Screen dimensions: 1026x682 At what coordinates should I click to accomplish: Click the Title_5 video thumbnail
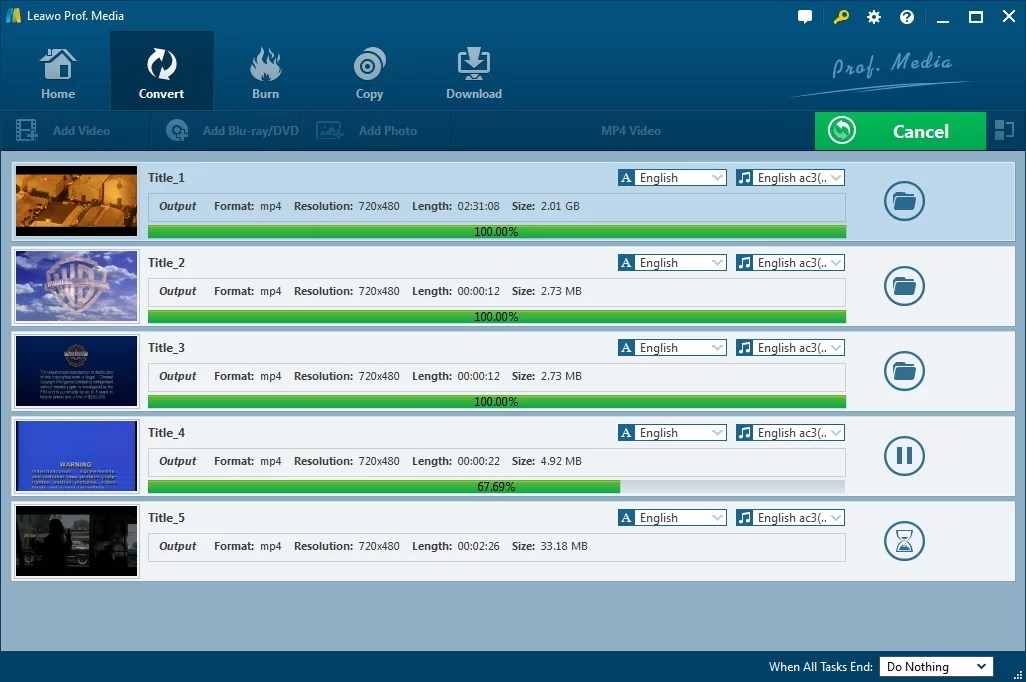[x=75, y=541]
